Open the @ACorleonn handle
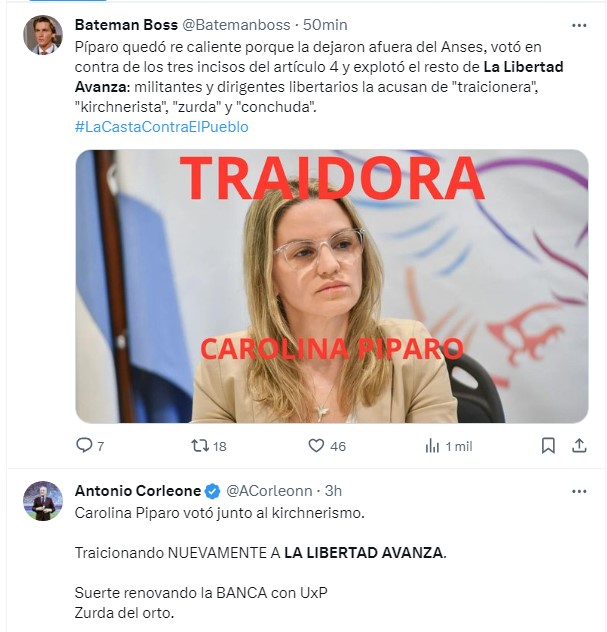Viewport: 607px width, 632px height. (x=269, y=491)
